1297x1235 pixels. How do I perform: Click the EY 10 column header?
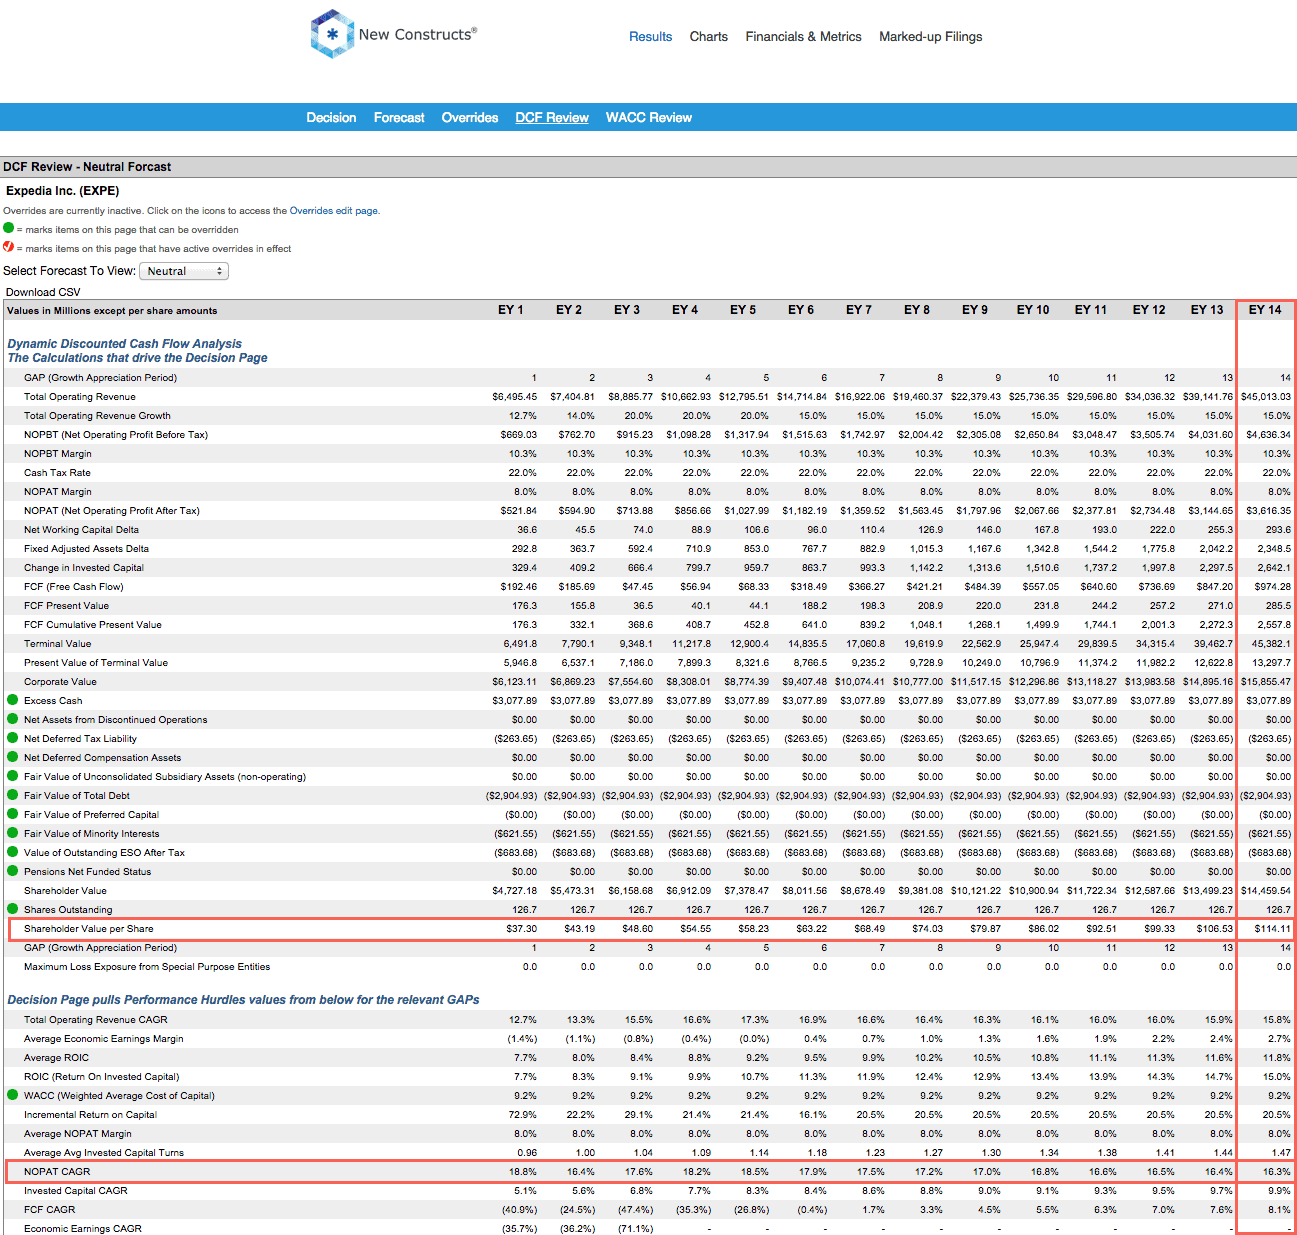click(x=1032, y=310)
